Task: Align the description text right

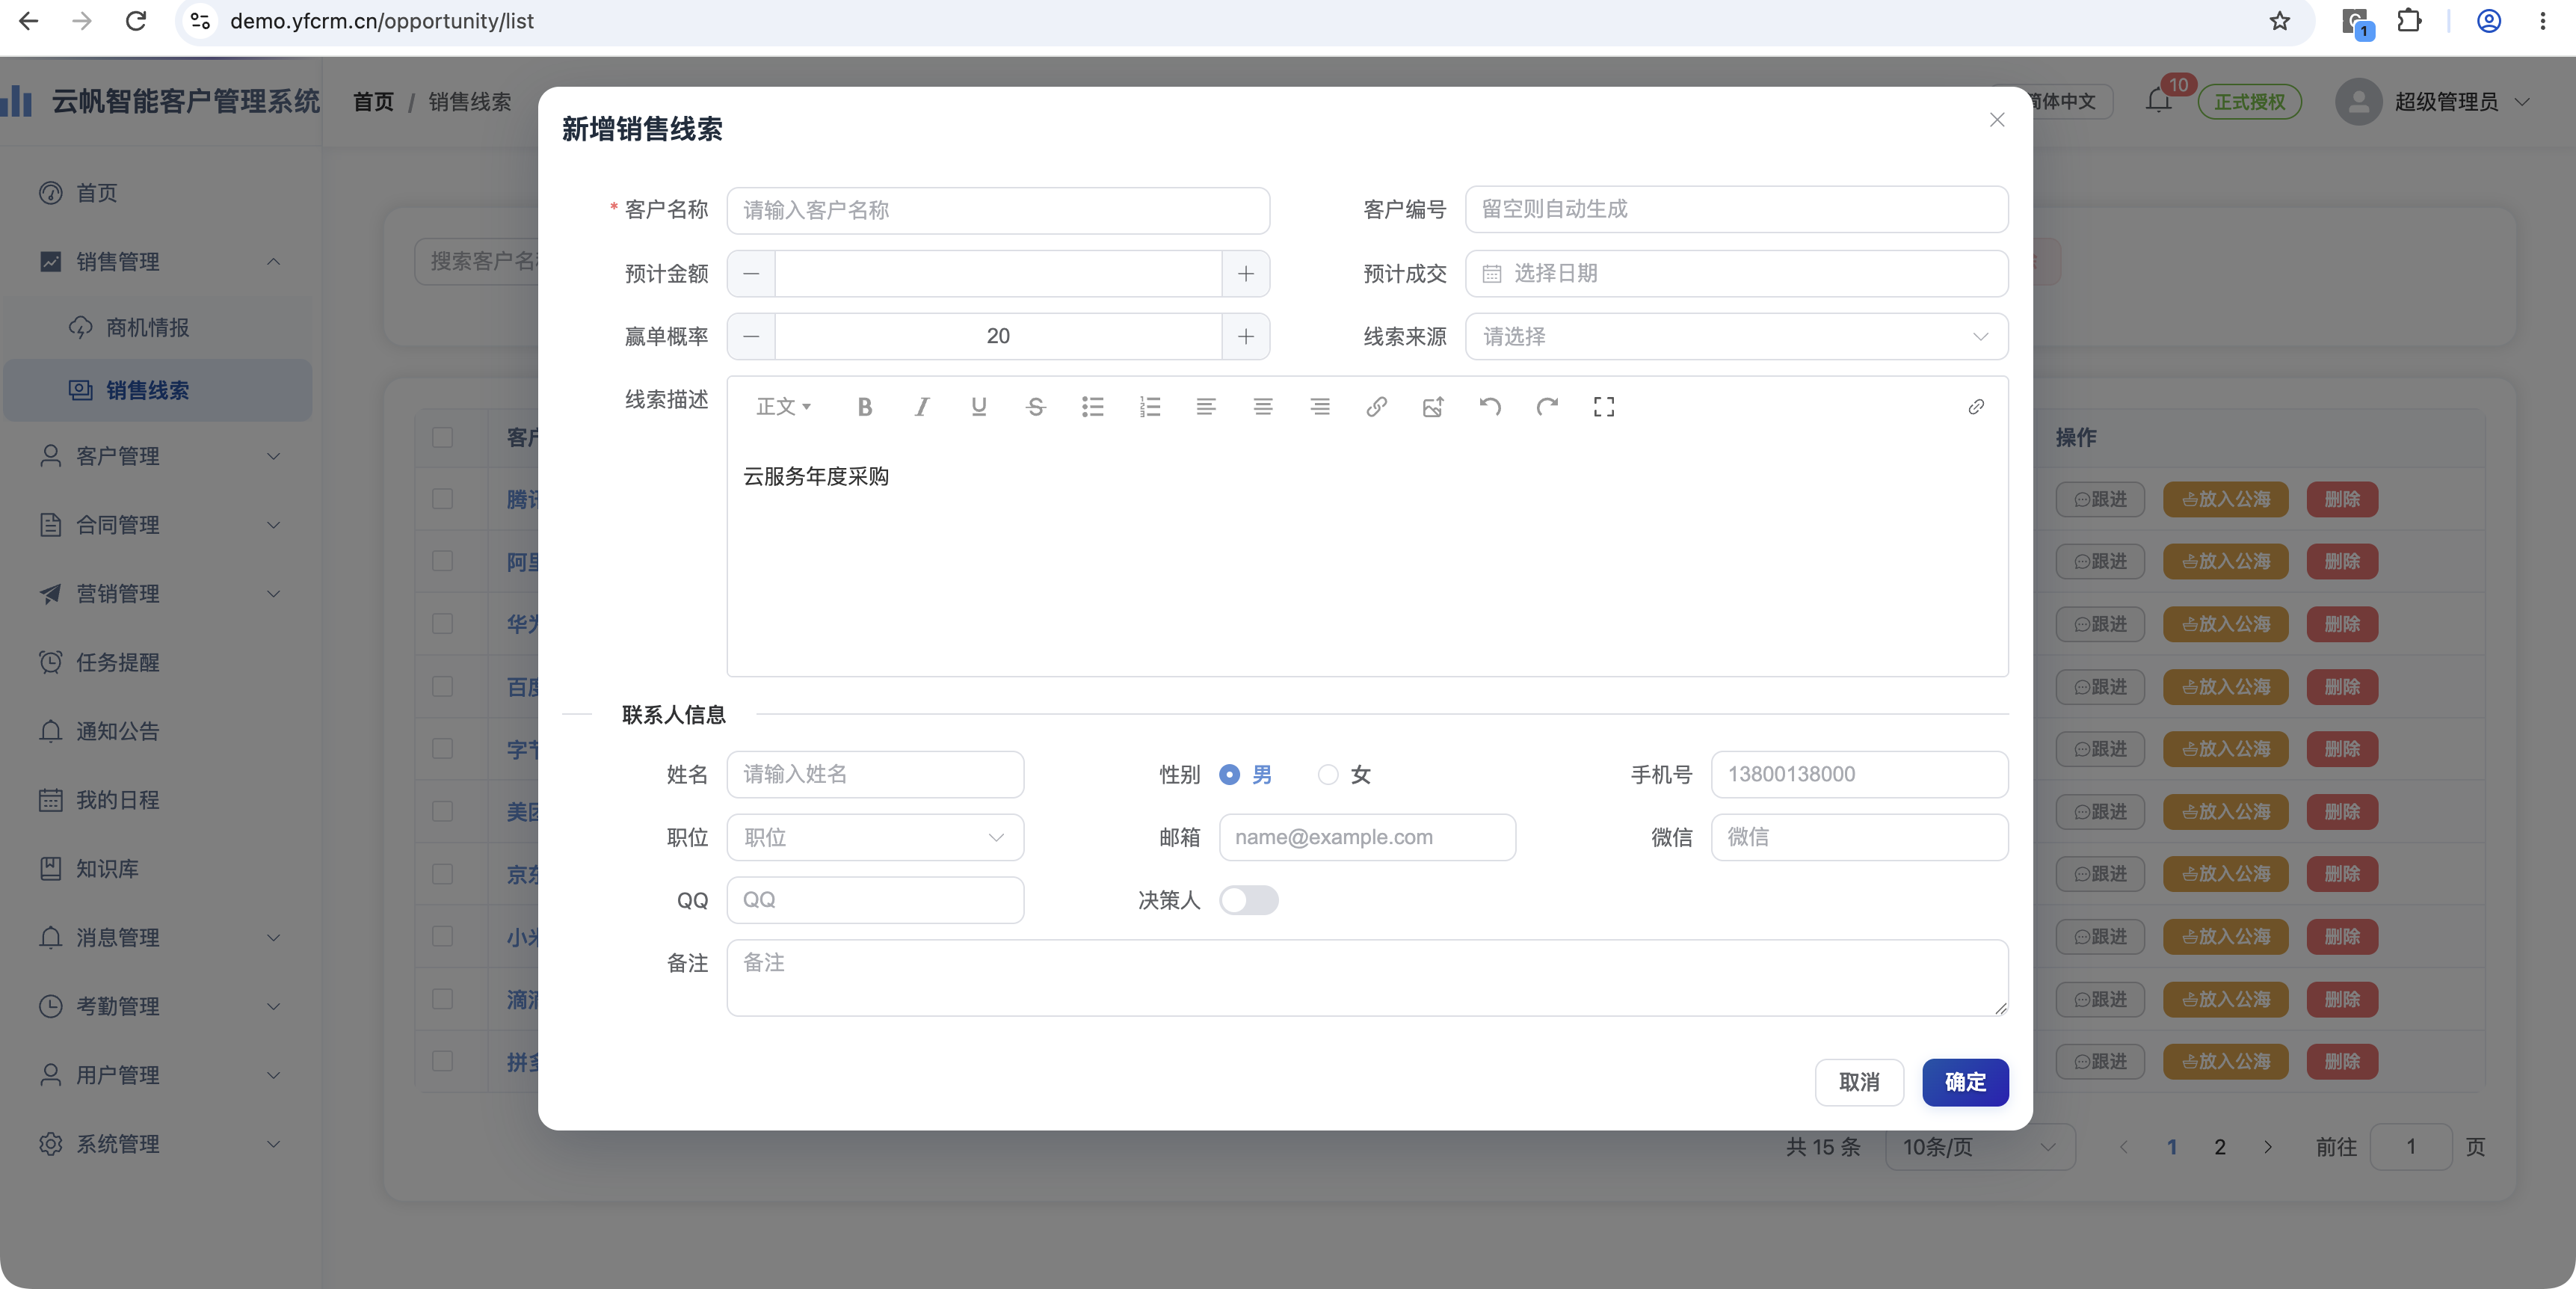Action: click(x=1320, y=407)
